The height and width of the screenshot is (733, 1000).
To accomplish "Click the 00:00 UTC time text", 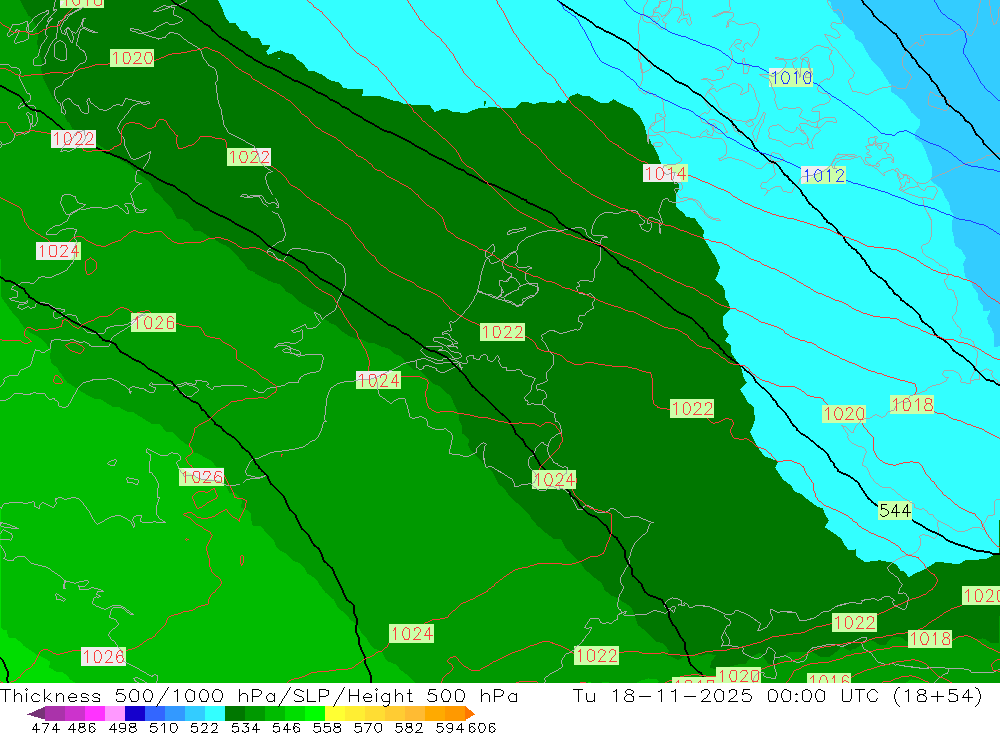I will pos(823,695).
